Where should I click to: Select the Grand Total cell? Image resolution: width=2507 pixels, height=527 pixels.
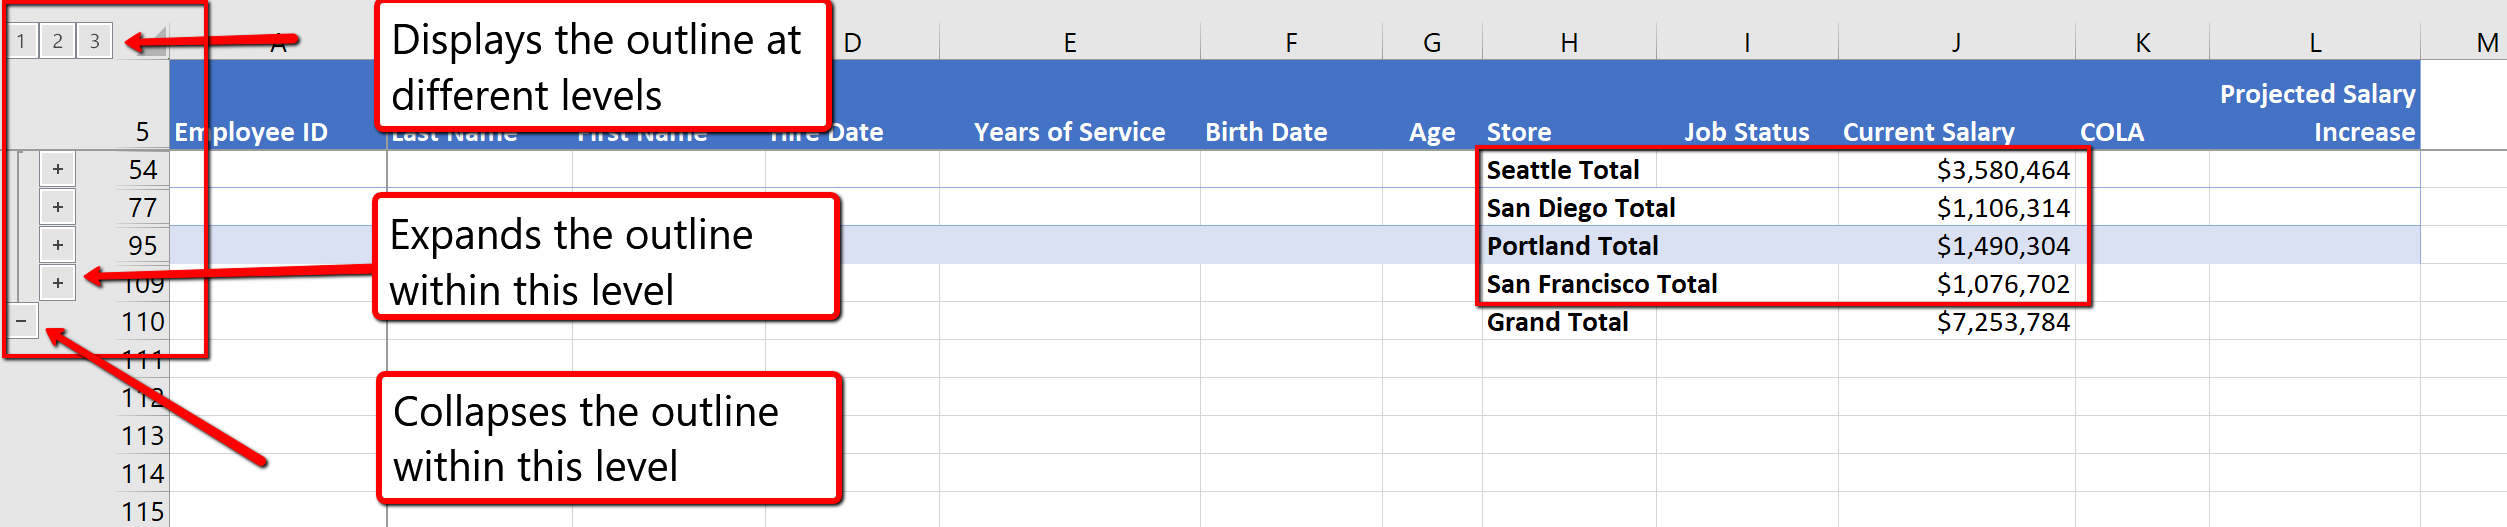click(x=1569, y=322)
